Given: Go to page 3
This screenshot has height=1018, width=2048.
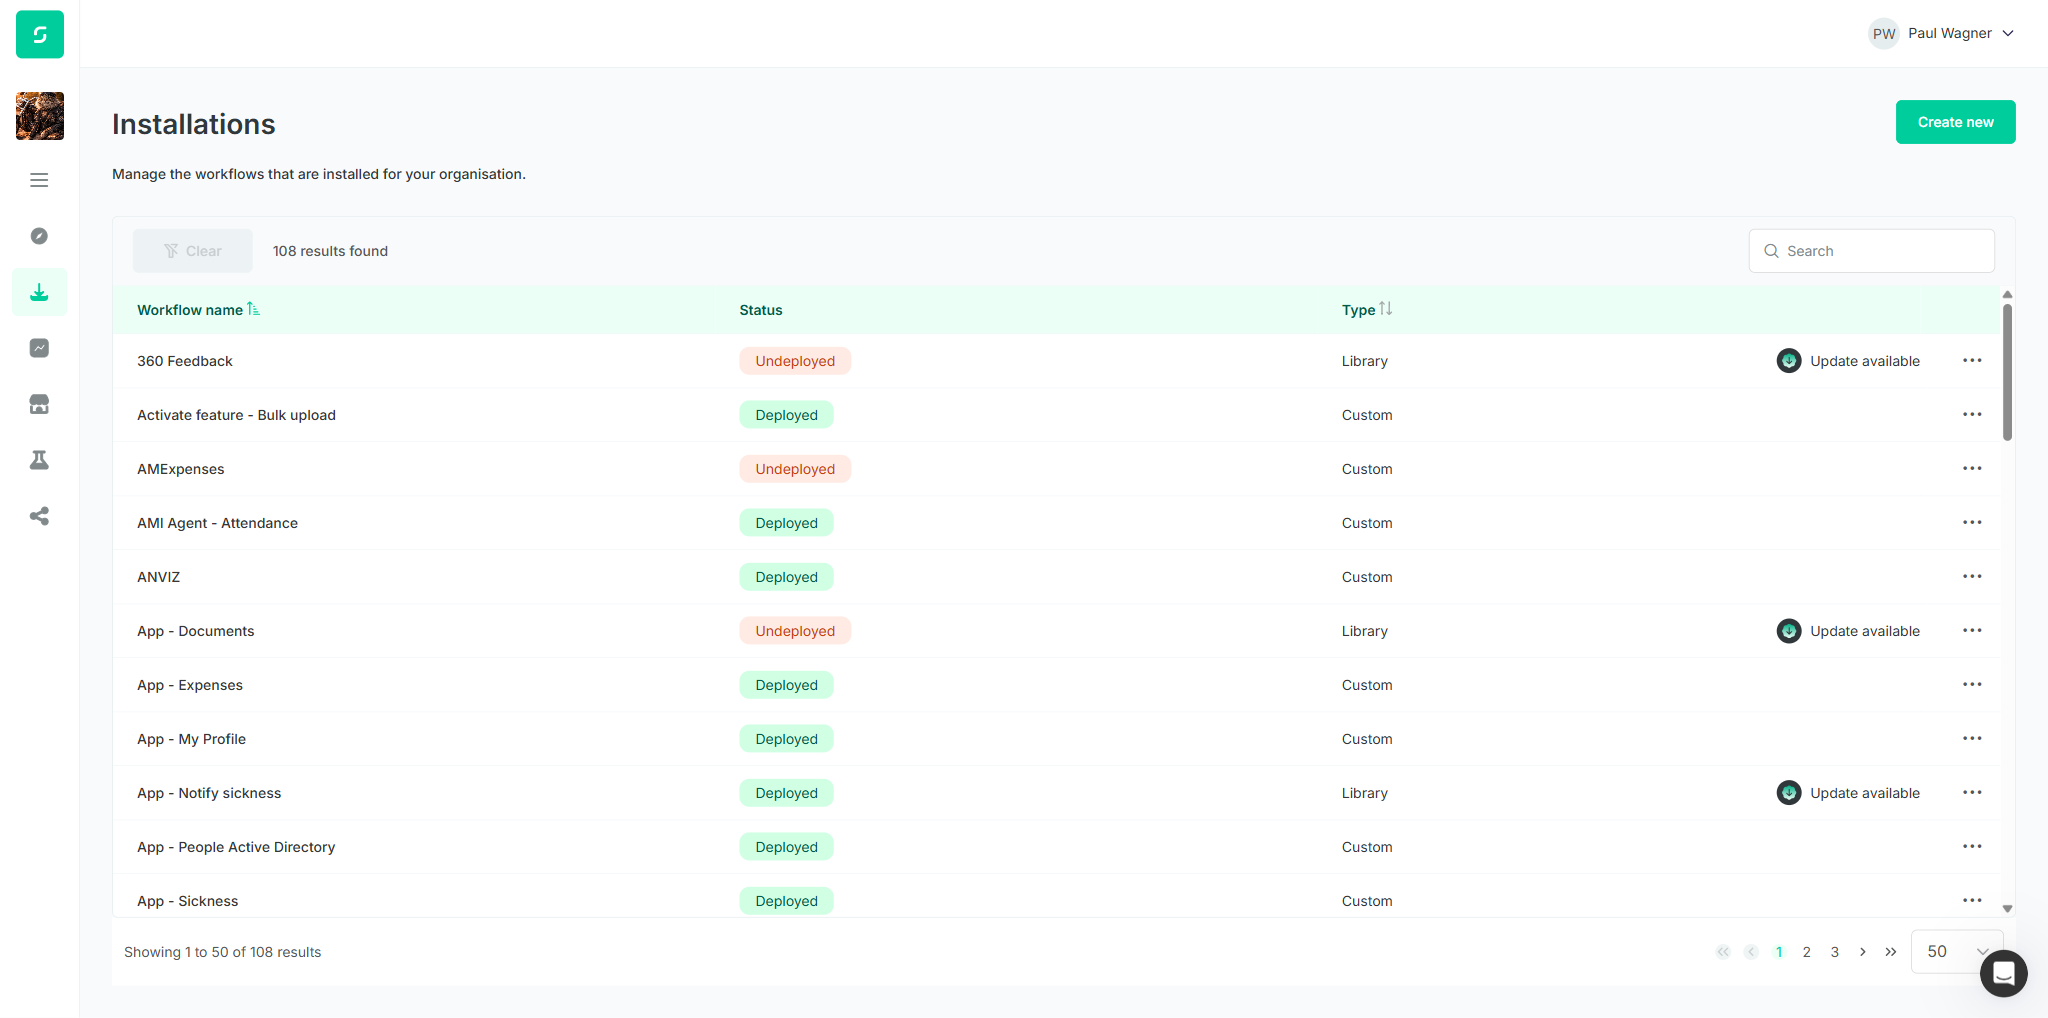Looking at the screenshot, I should [1834, 952].
